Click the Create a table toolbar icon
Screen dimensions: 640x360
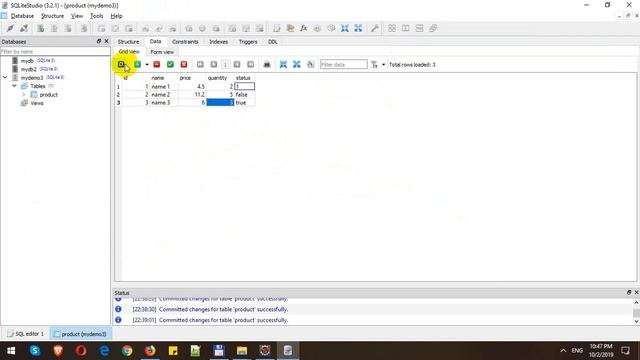click(101, 28)
